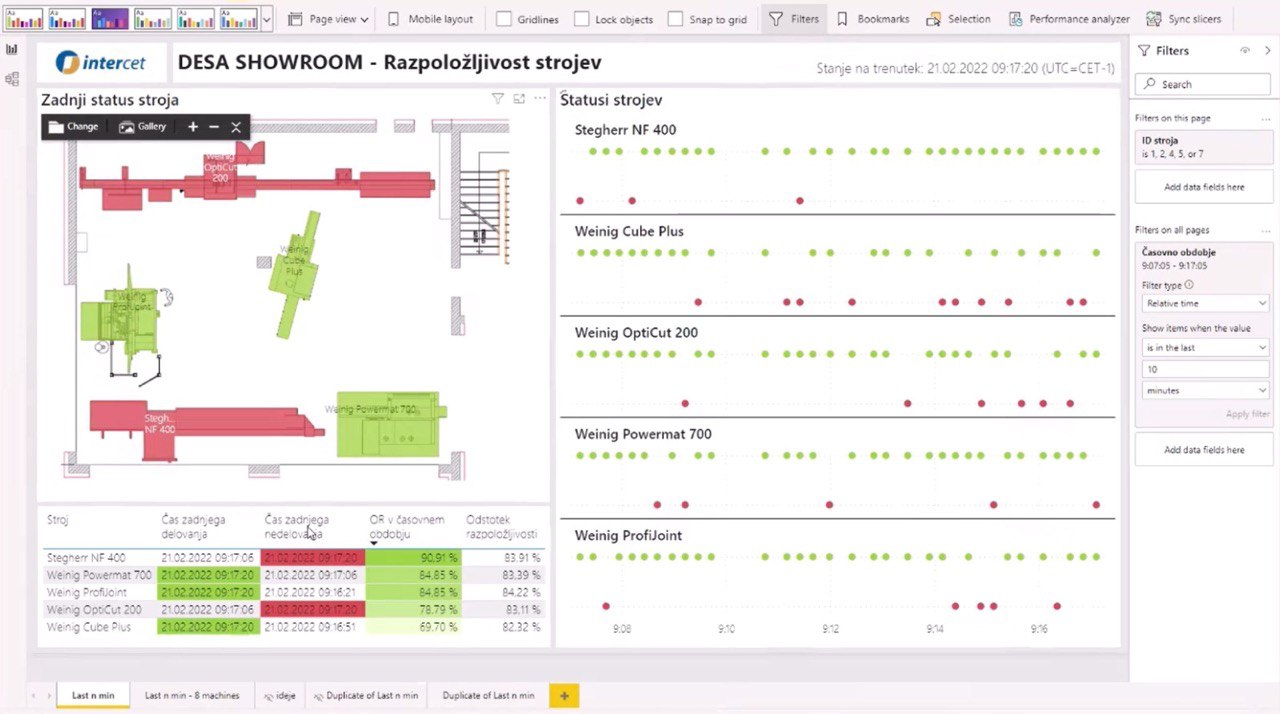The width and height of the screenshot is (1280, 714).
Task: Click the 83,91 % availability cell
Action: [x=521, y=558]
